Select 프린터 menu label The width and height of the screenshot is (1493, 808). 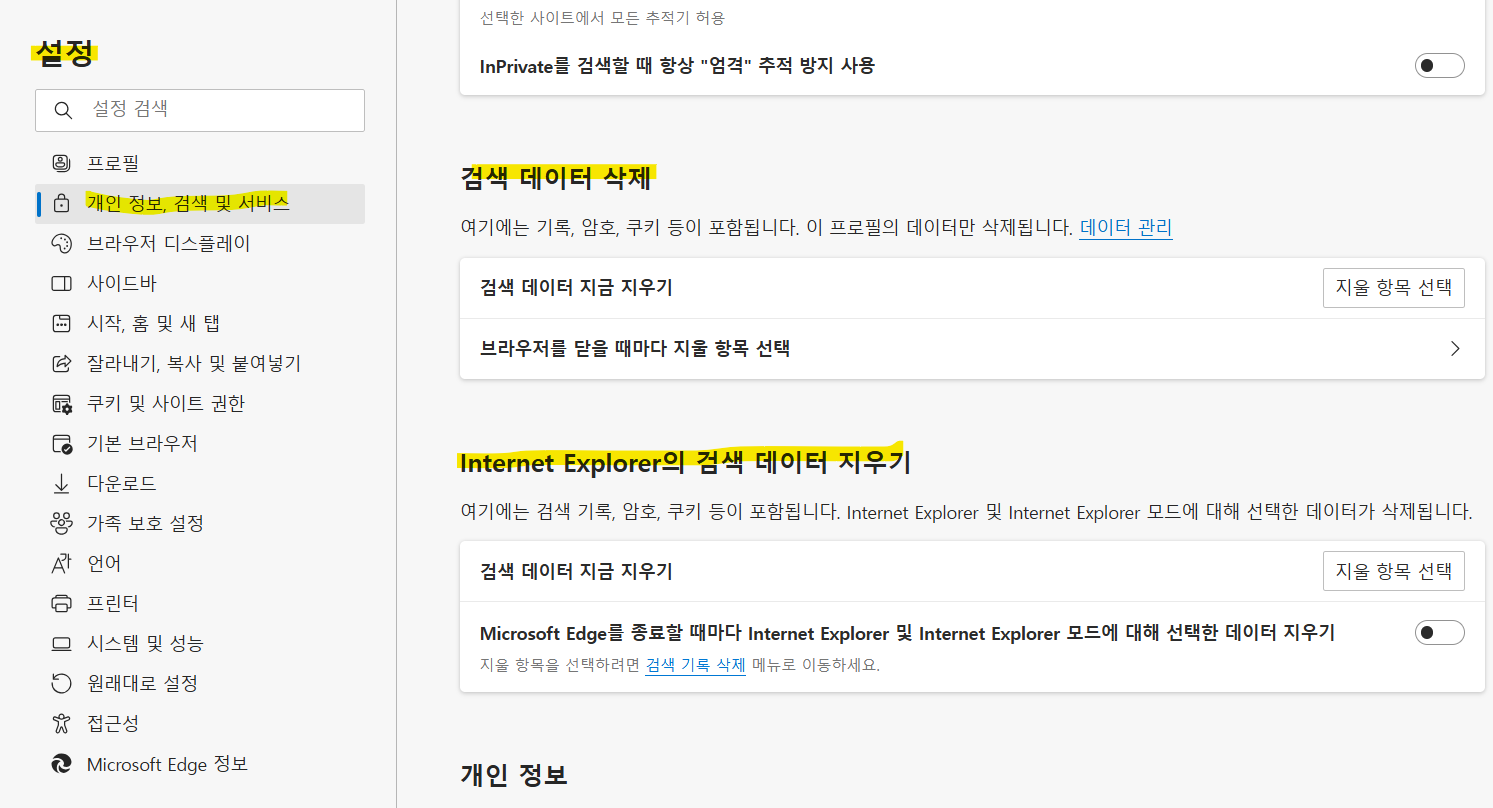[113, 603]
